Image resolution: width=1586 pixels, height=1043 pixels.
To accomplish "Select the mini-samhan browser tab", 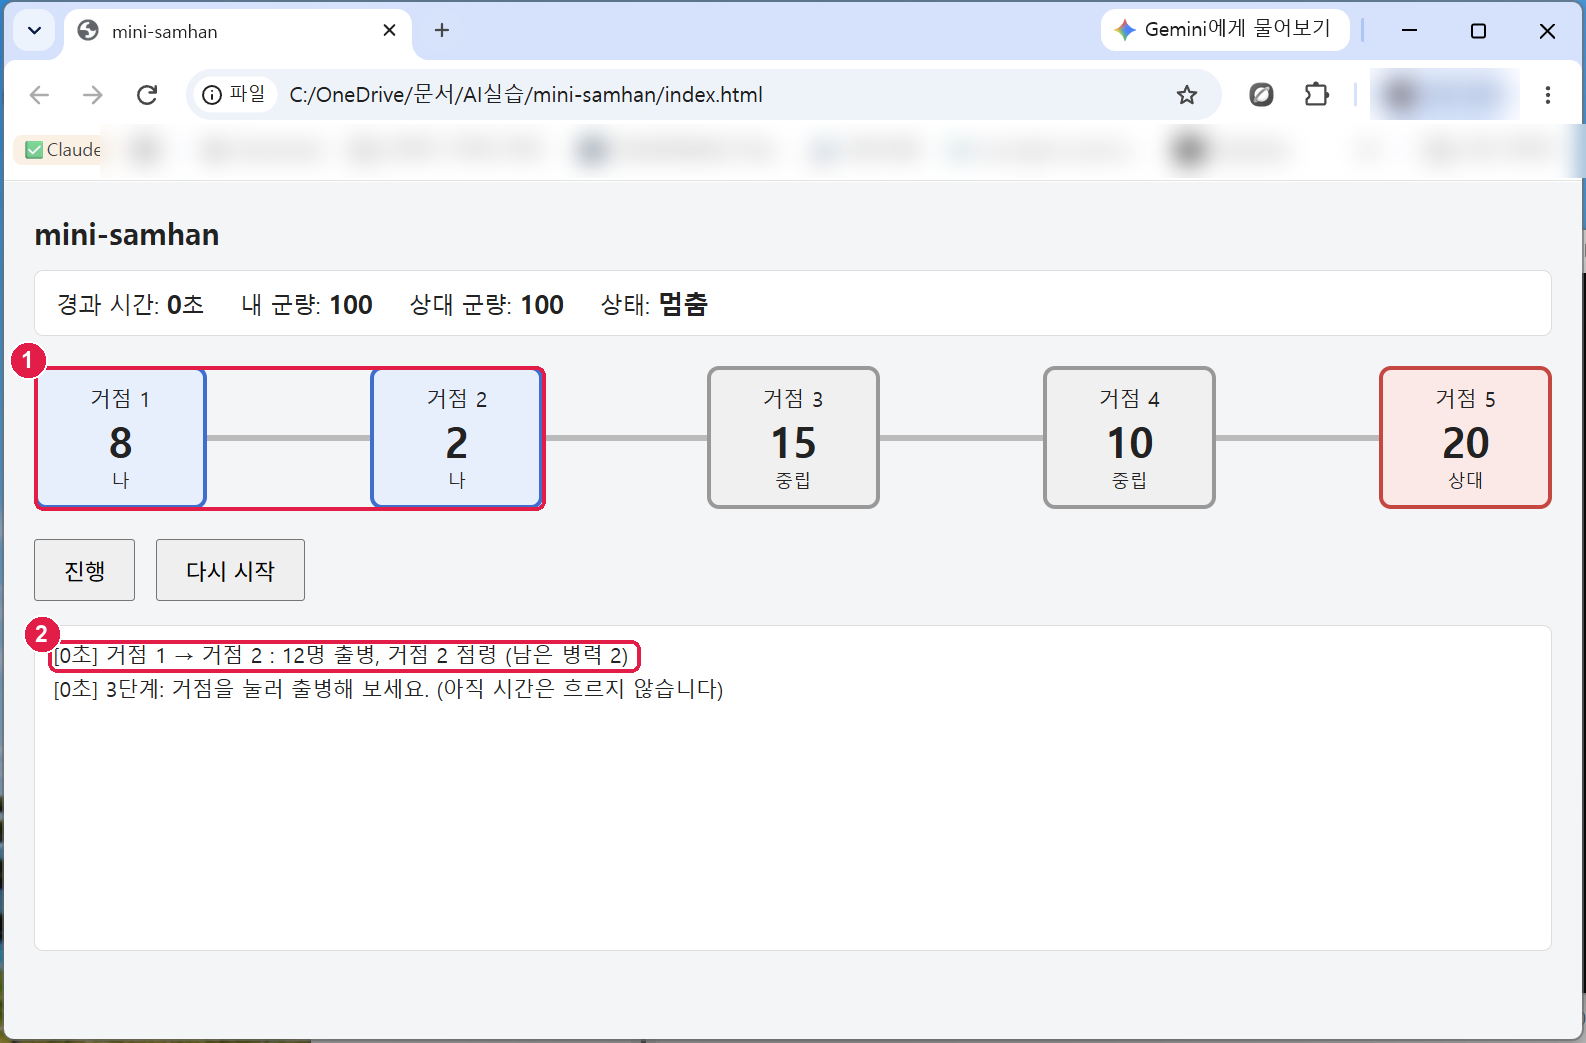I will (240, 31).
